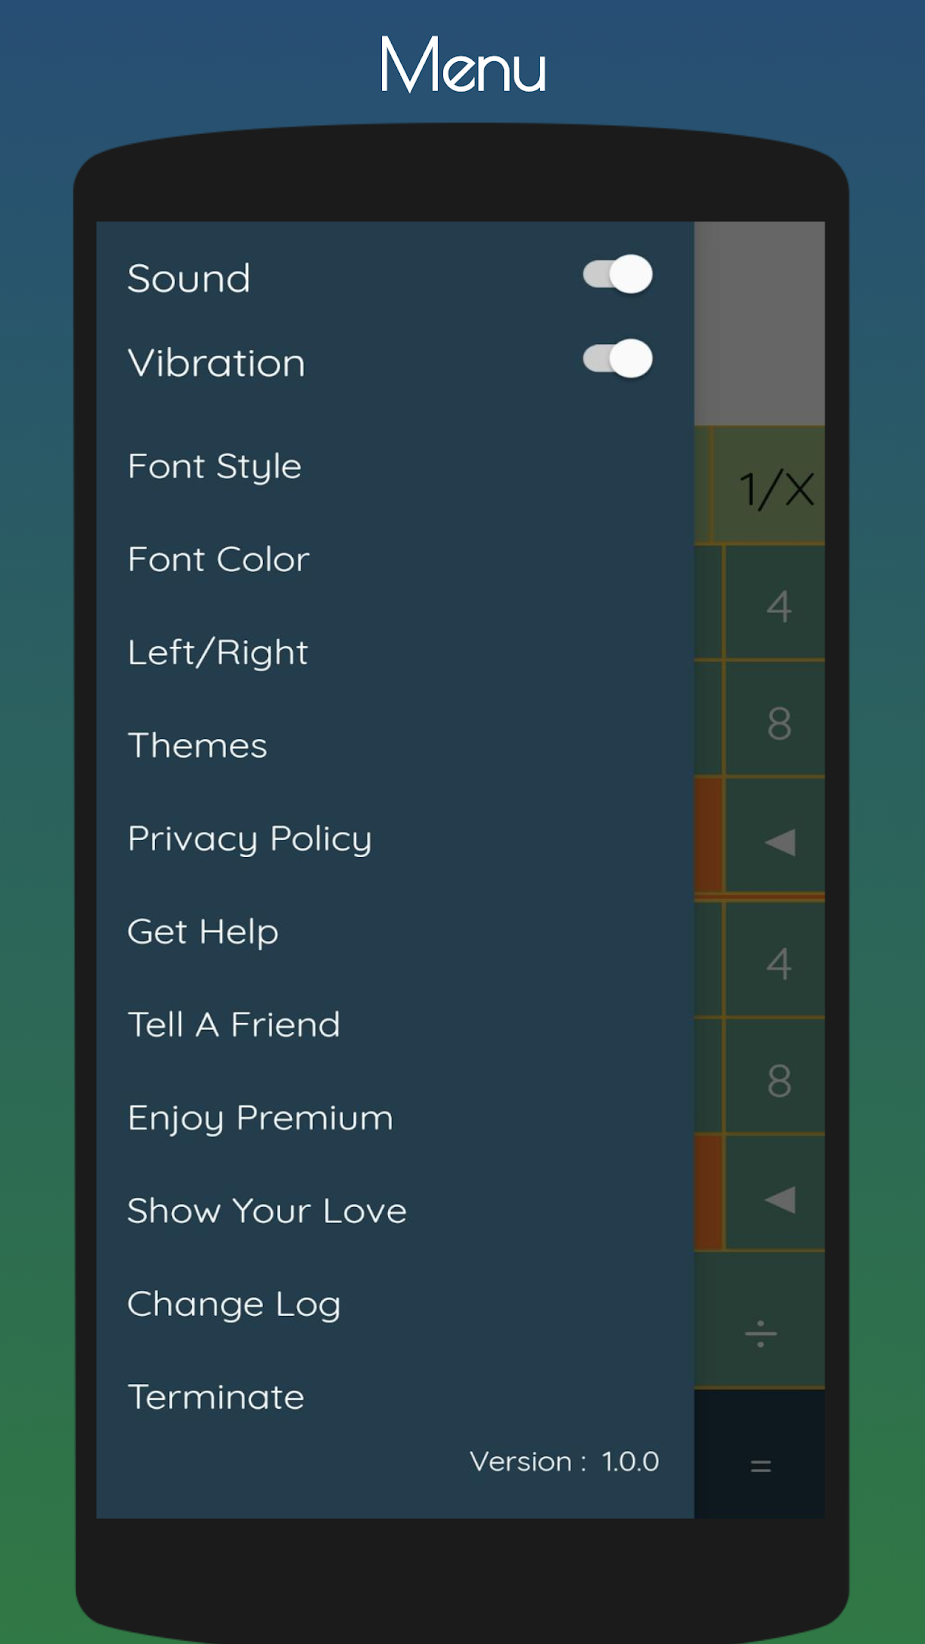925x1644 pixels.
Task: Select Tell A Friend
Action: point(234,1024)
